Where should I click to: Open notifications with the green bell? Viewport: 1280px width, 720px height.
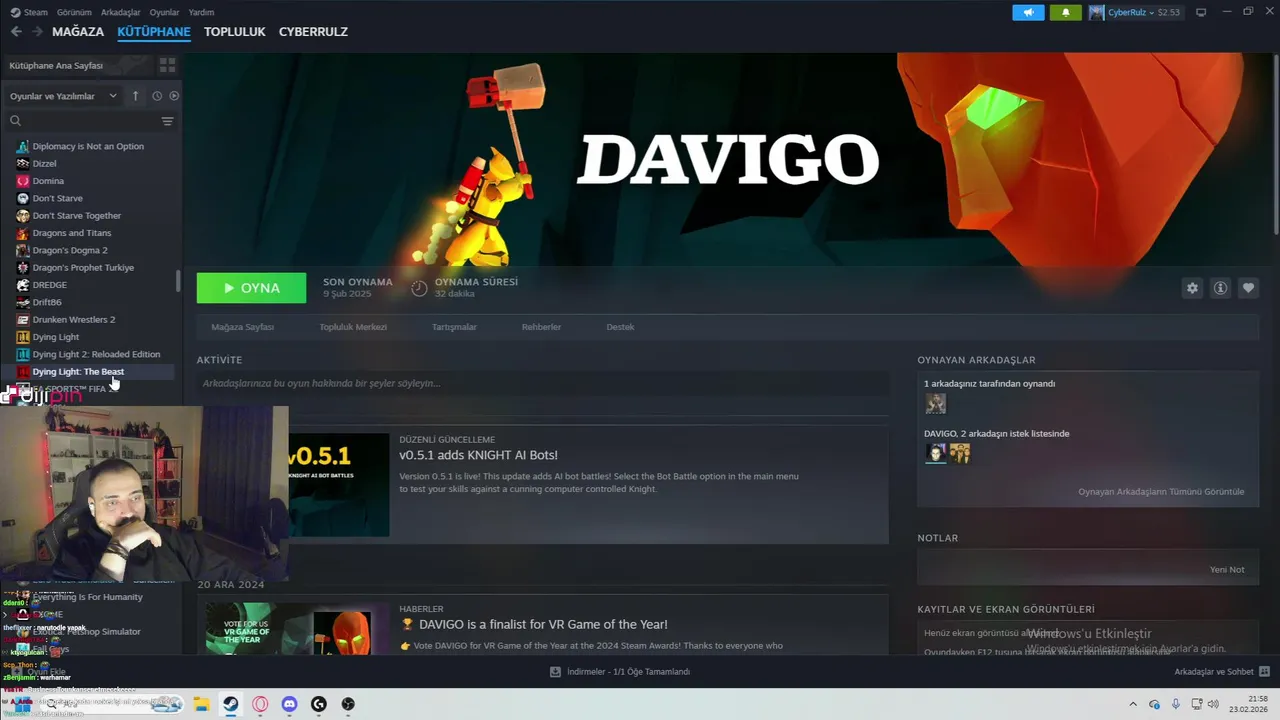(x=1066, y=12)
